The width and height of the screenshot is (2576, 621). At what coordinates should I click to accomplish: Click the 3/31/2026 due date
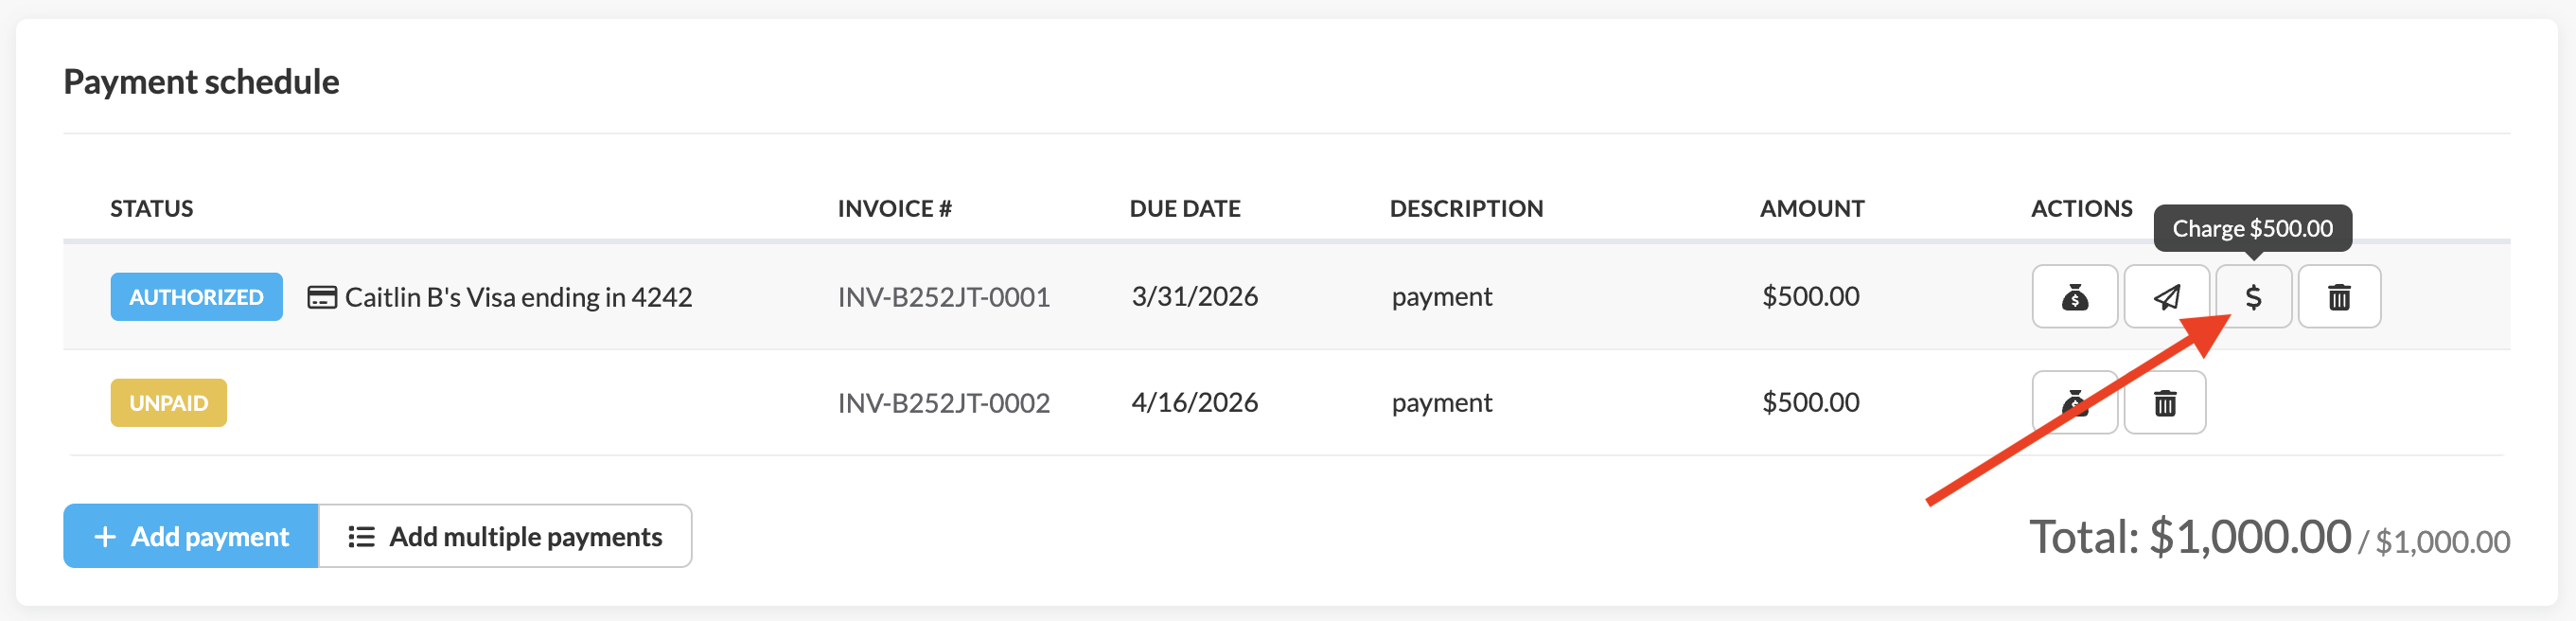pyautogui.click(x=1194, y=297)
